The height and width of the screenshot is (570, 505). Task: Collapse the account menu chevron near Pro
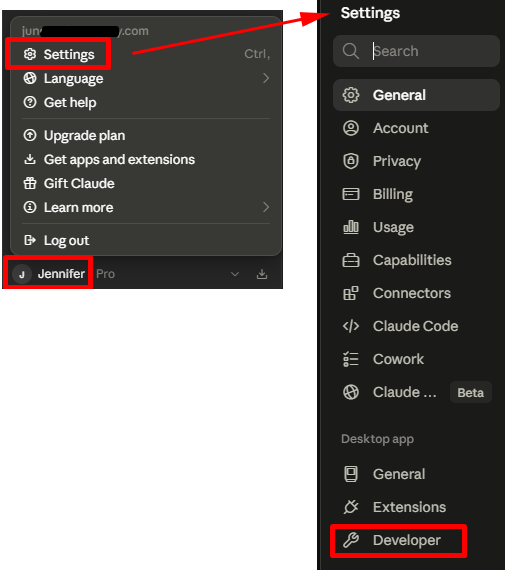point(235,274)
